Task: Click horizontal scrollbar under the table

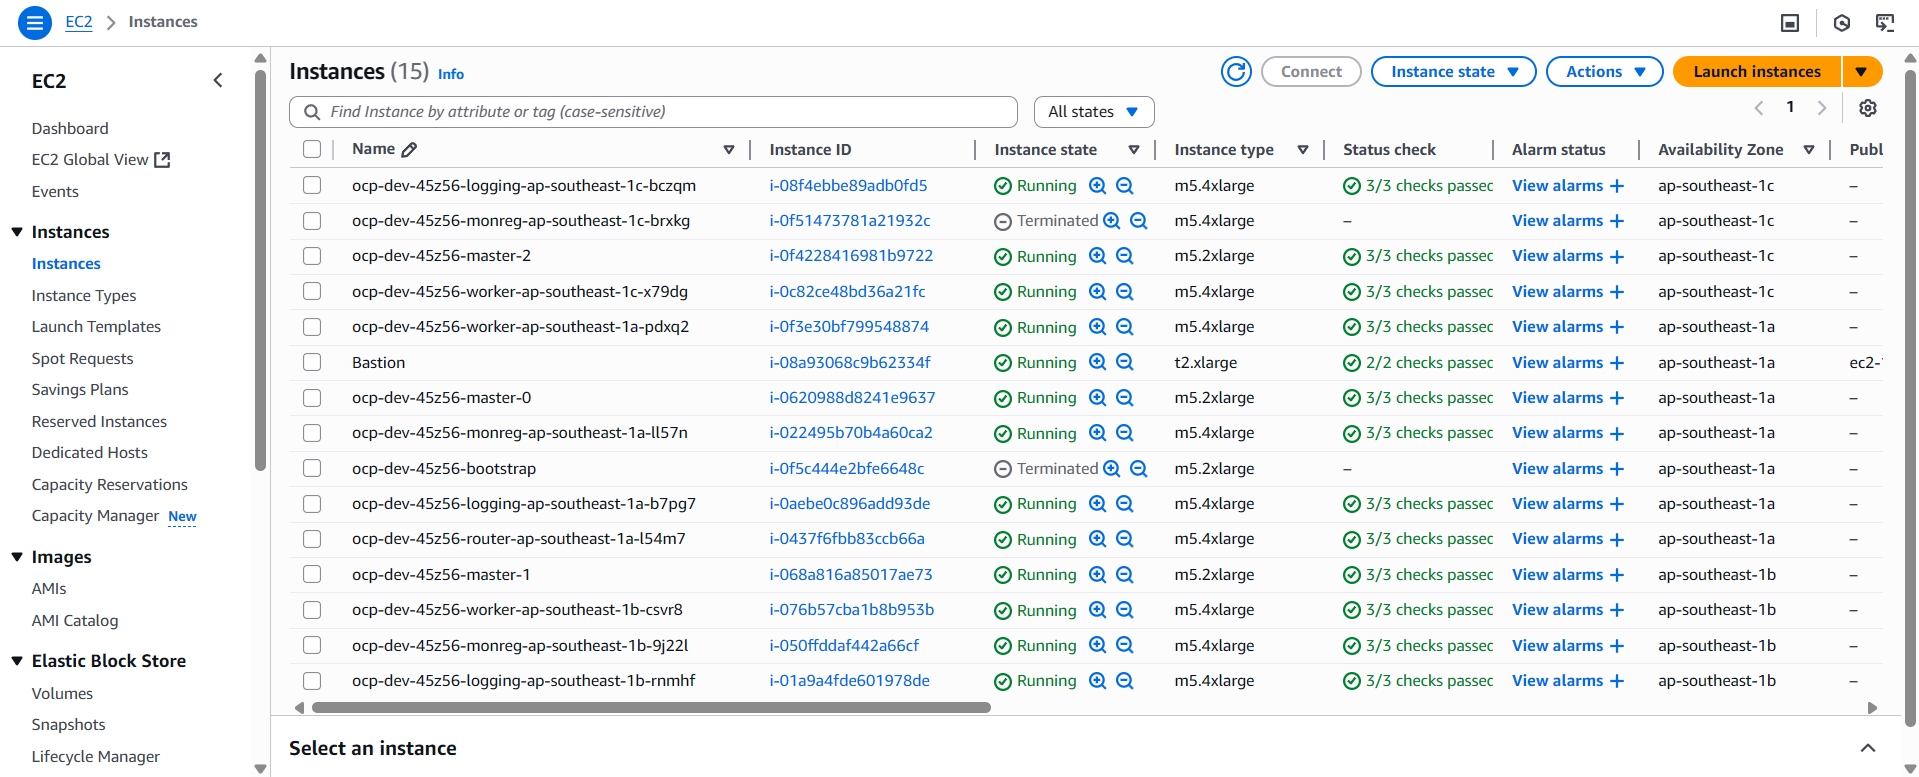Action: pos(651,707)
